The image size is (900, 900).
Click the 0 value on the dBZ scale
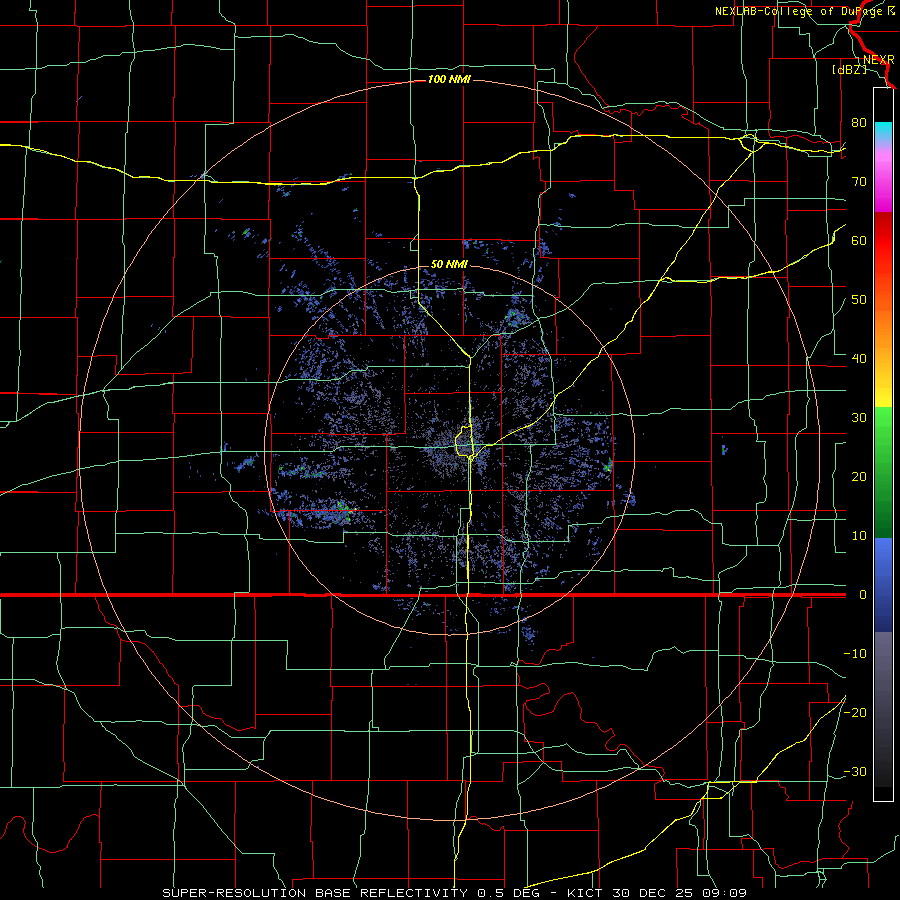click(x=862, y=595)
